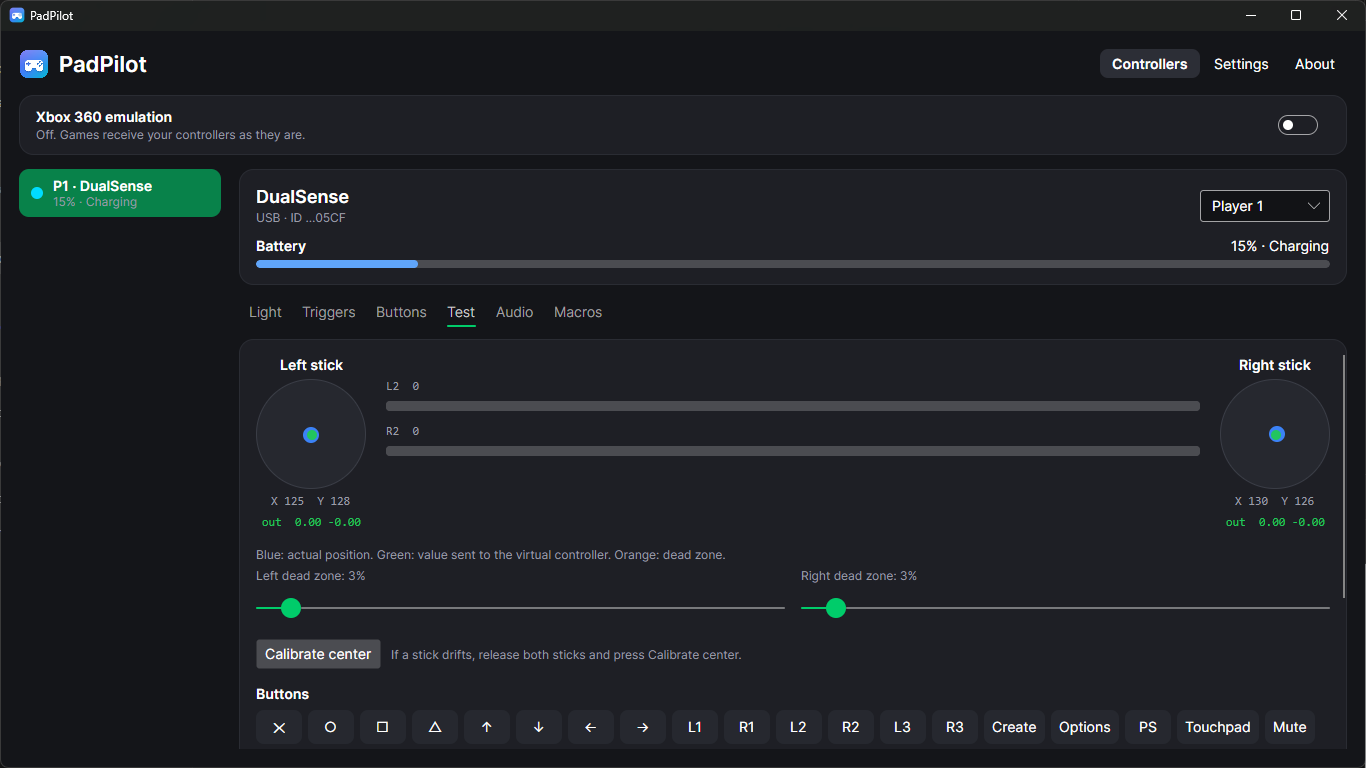Image resolution: width=1366 pixels, height=768 pixels.
Task: Open the About page
Action: 1315,64
